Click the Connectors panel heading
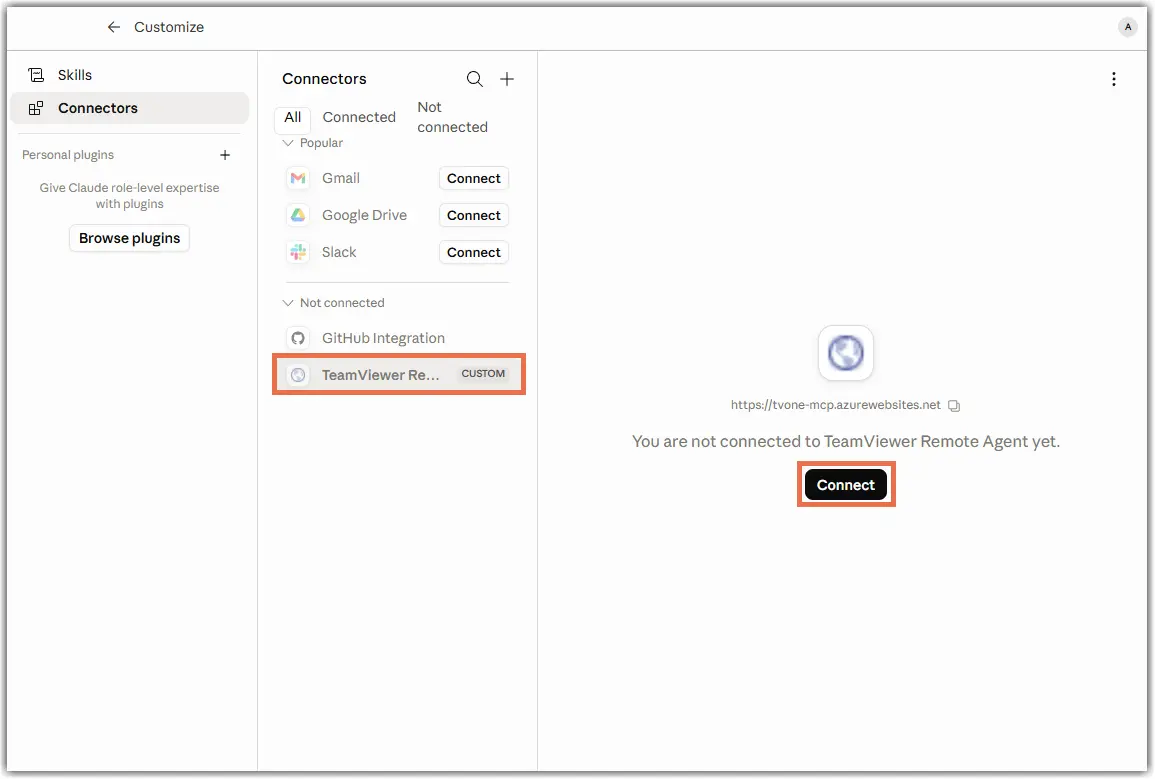 pos(324,79)
